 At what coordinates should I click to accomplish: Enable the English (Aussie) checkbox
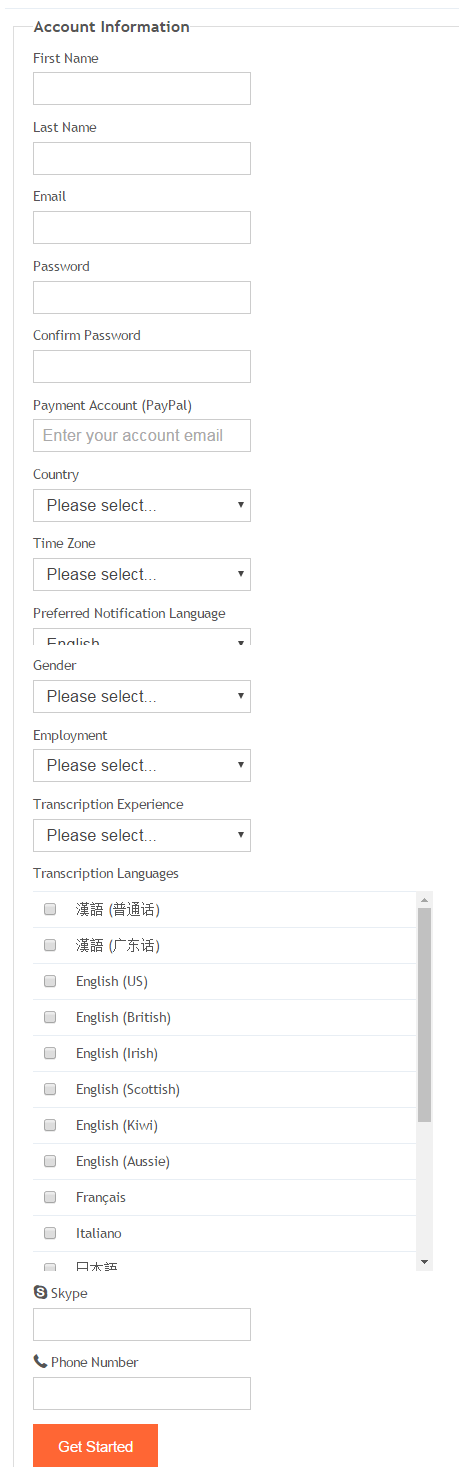(x=50, y=1161)
